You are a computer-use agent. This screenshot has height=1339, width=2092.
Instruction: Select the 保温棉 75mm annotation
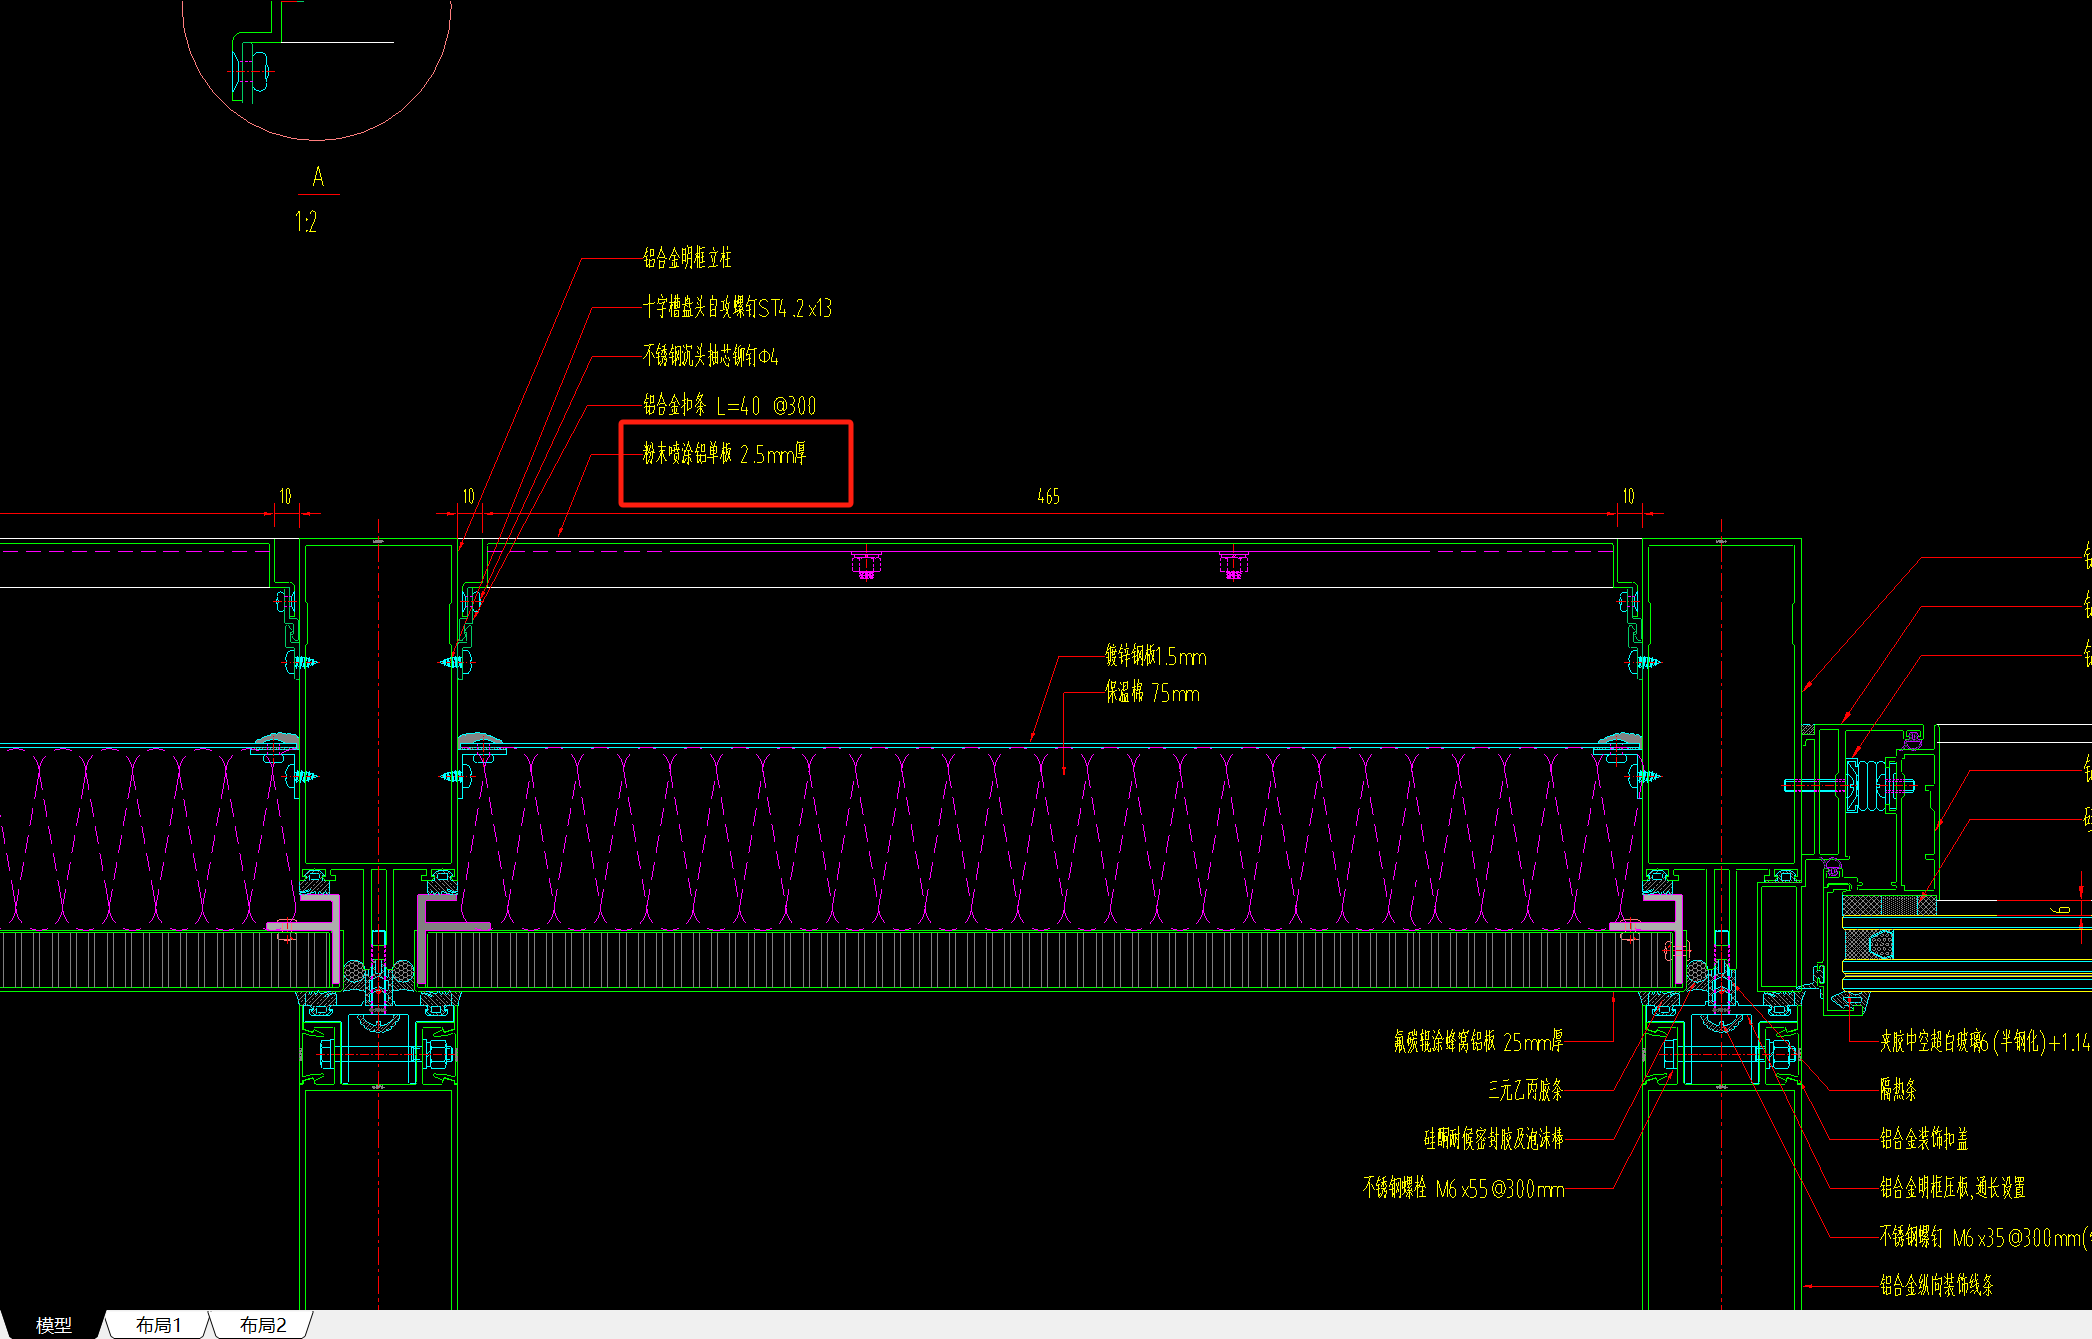(1152, 692)
